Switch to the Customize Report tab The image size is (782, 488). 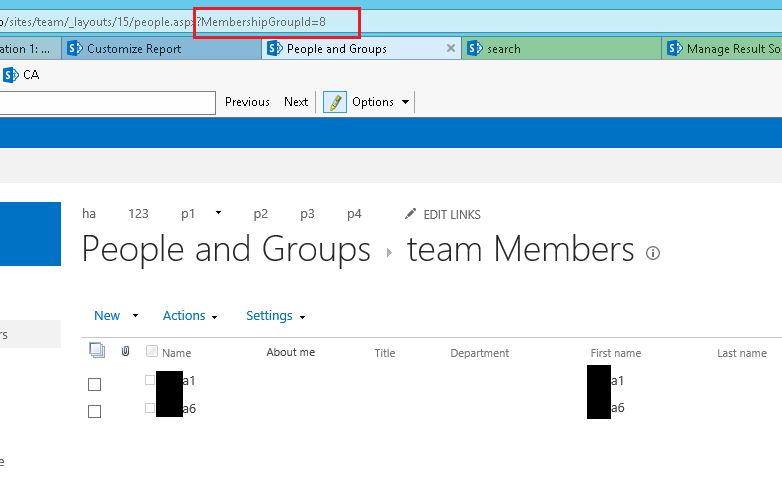click(162, 48)
